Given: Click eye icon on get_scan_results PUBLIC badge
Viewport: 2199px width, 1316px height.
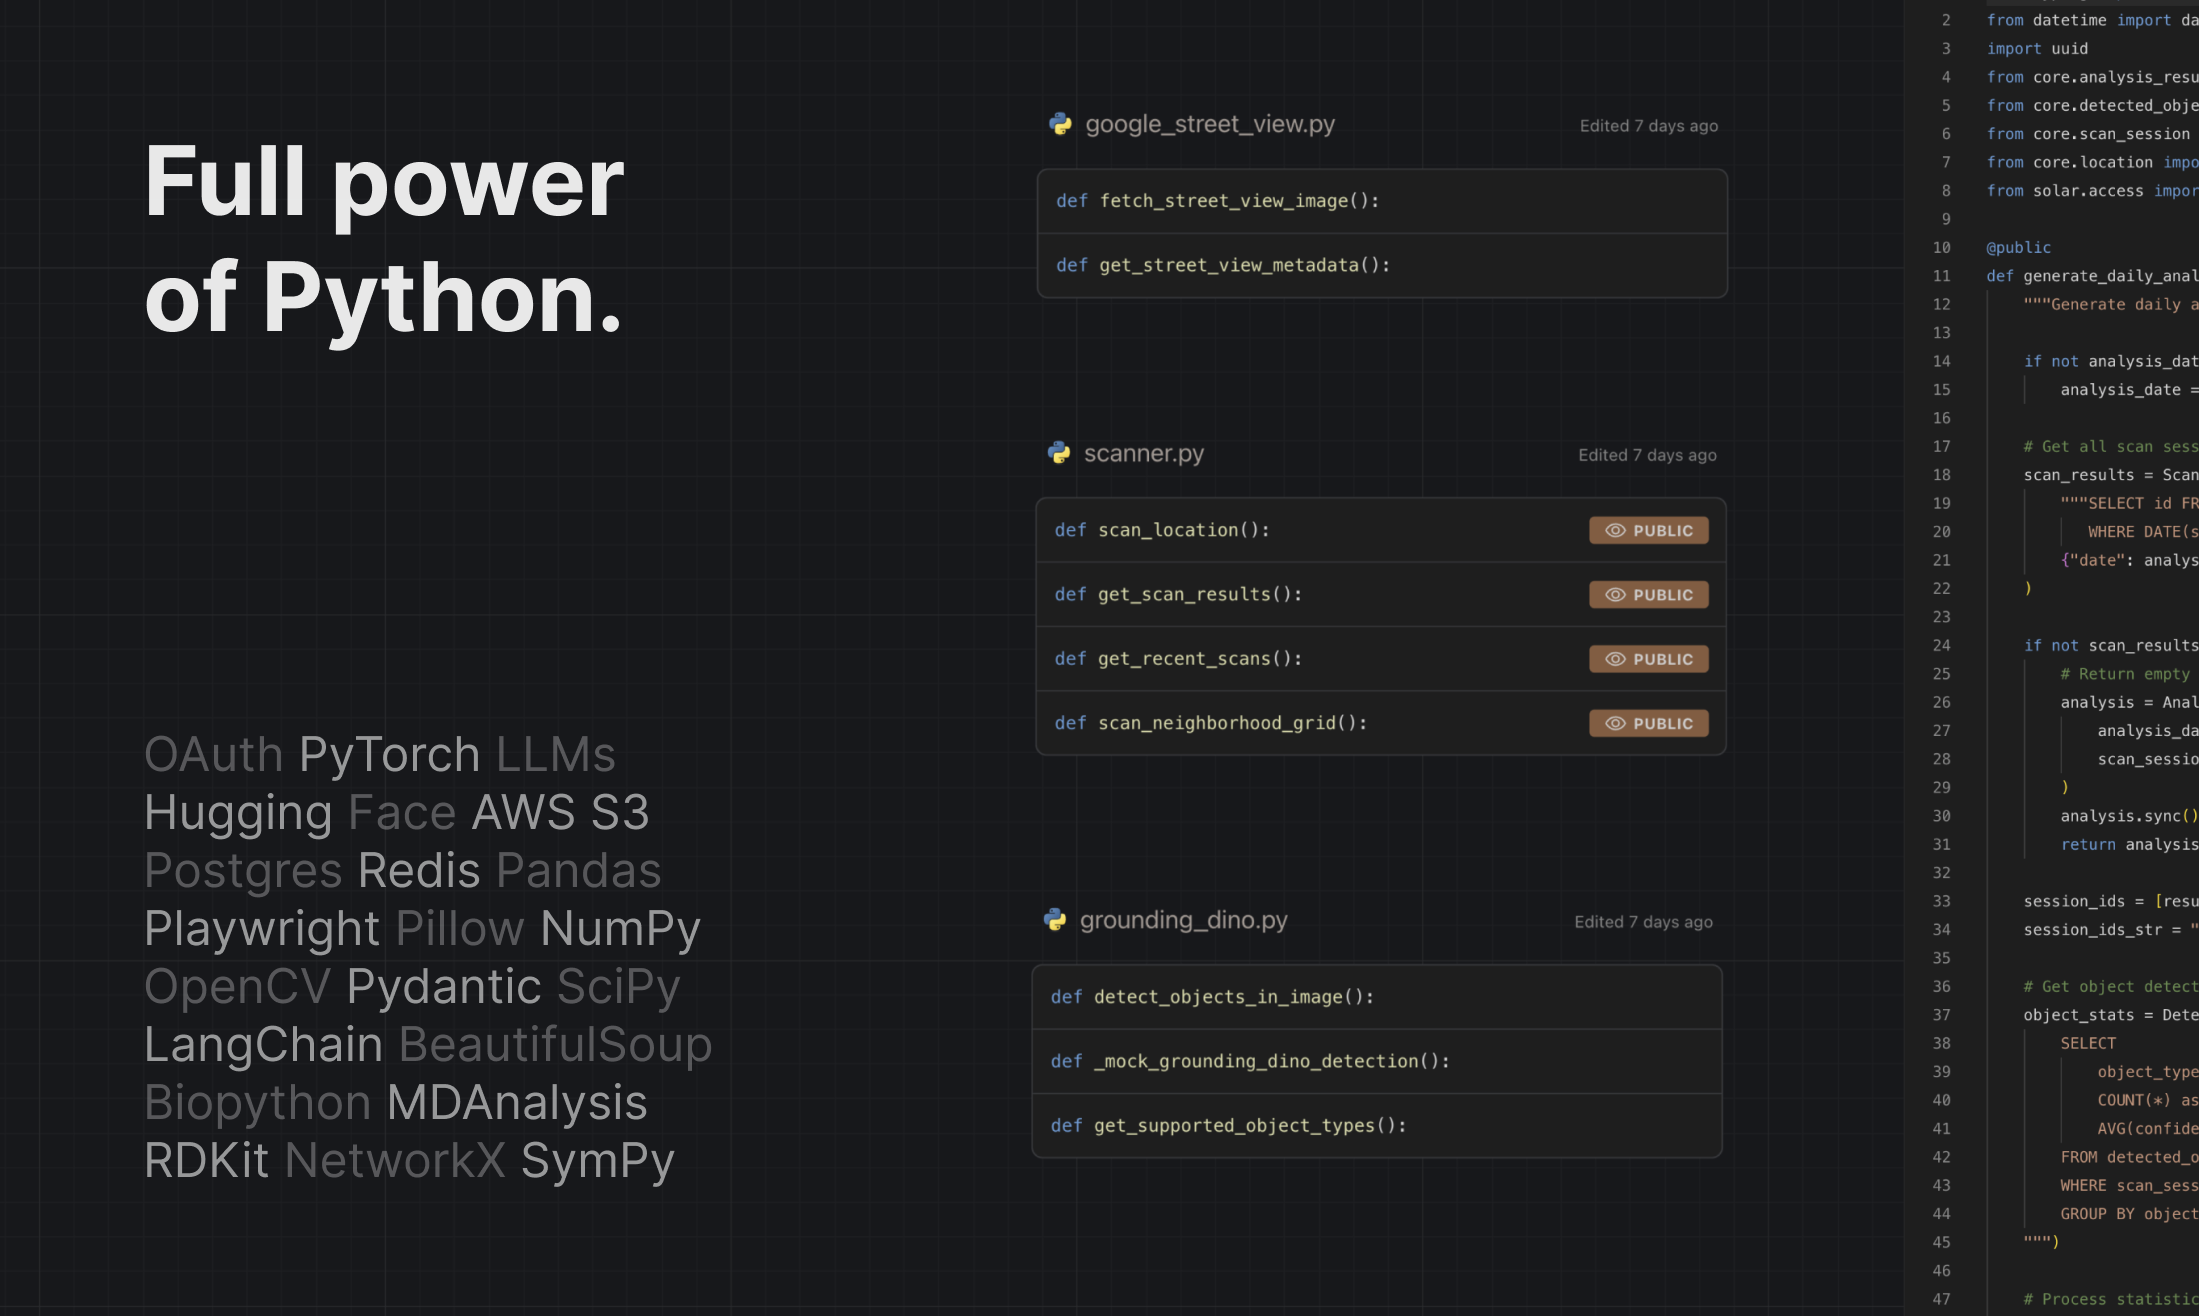Looking at the screenshot, I should coord(1615,595).
